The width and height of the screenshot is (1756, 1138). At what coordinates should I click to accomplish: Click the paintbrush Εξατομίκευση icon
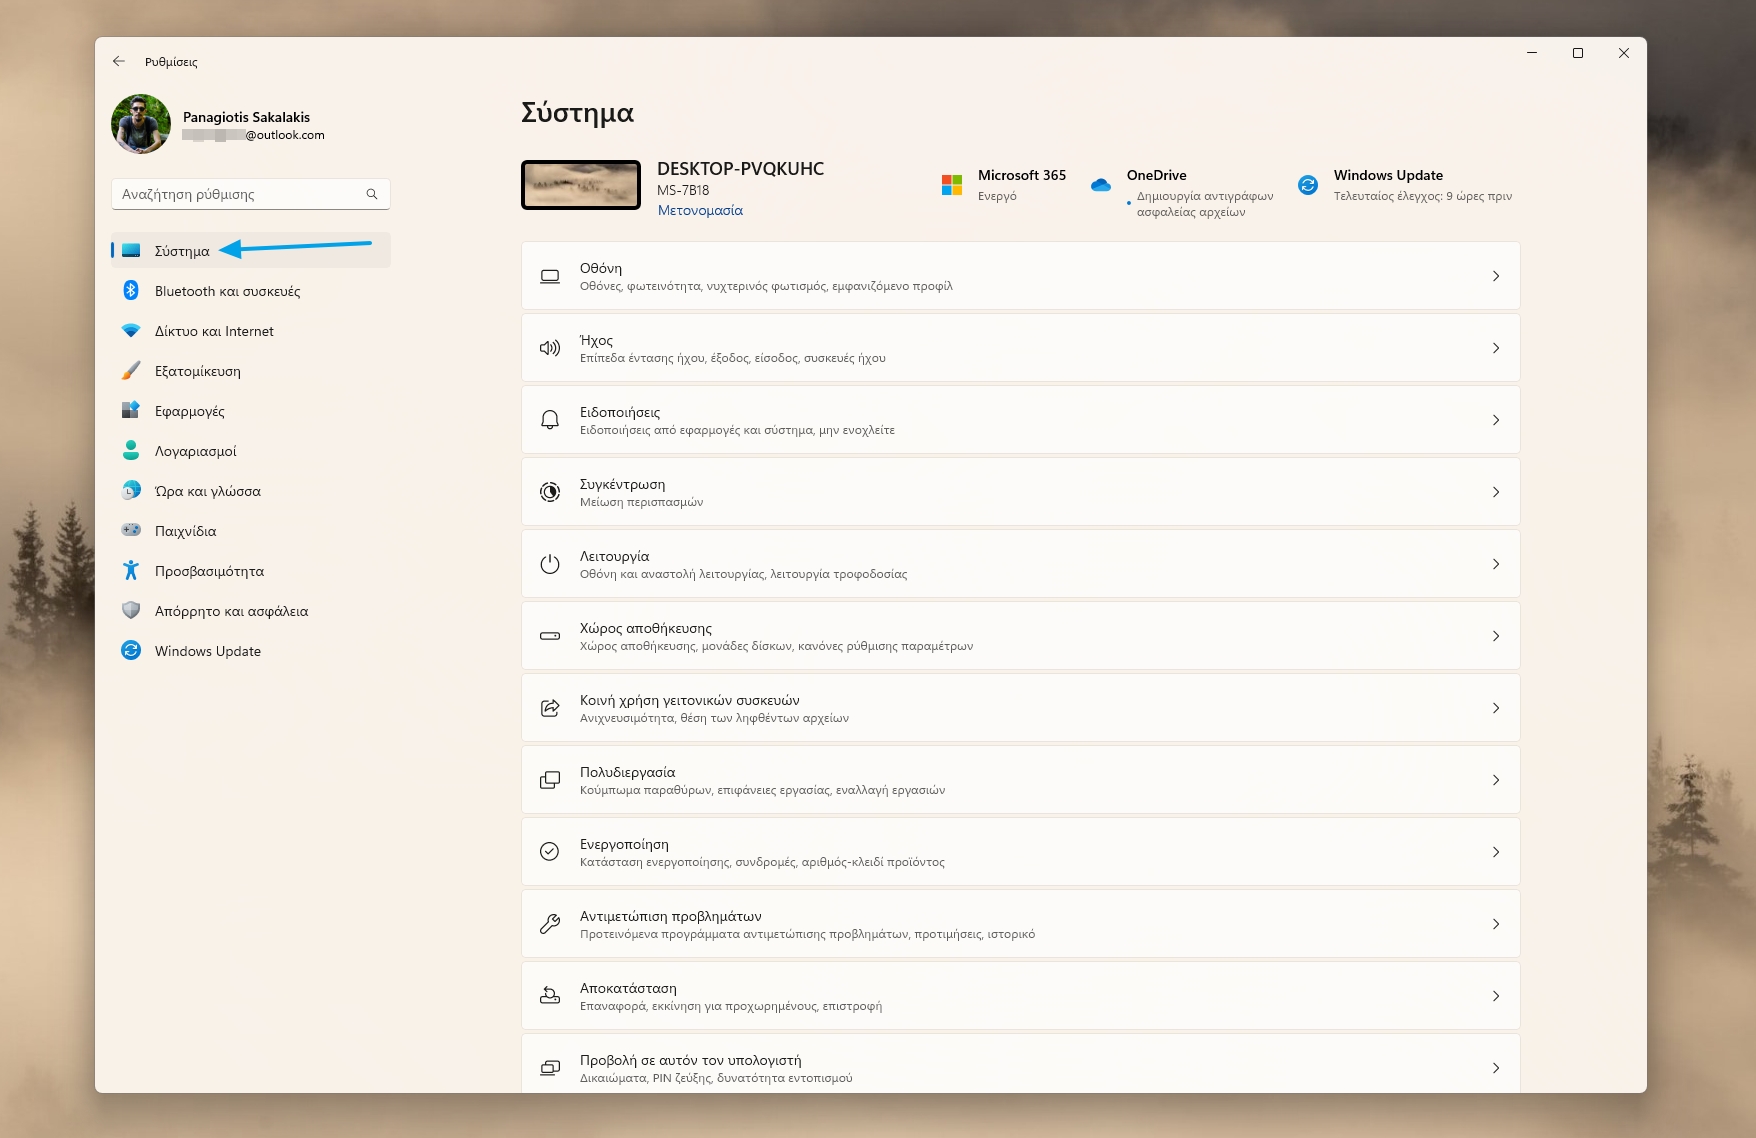pos(131,371)
